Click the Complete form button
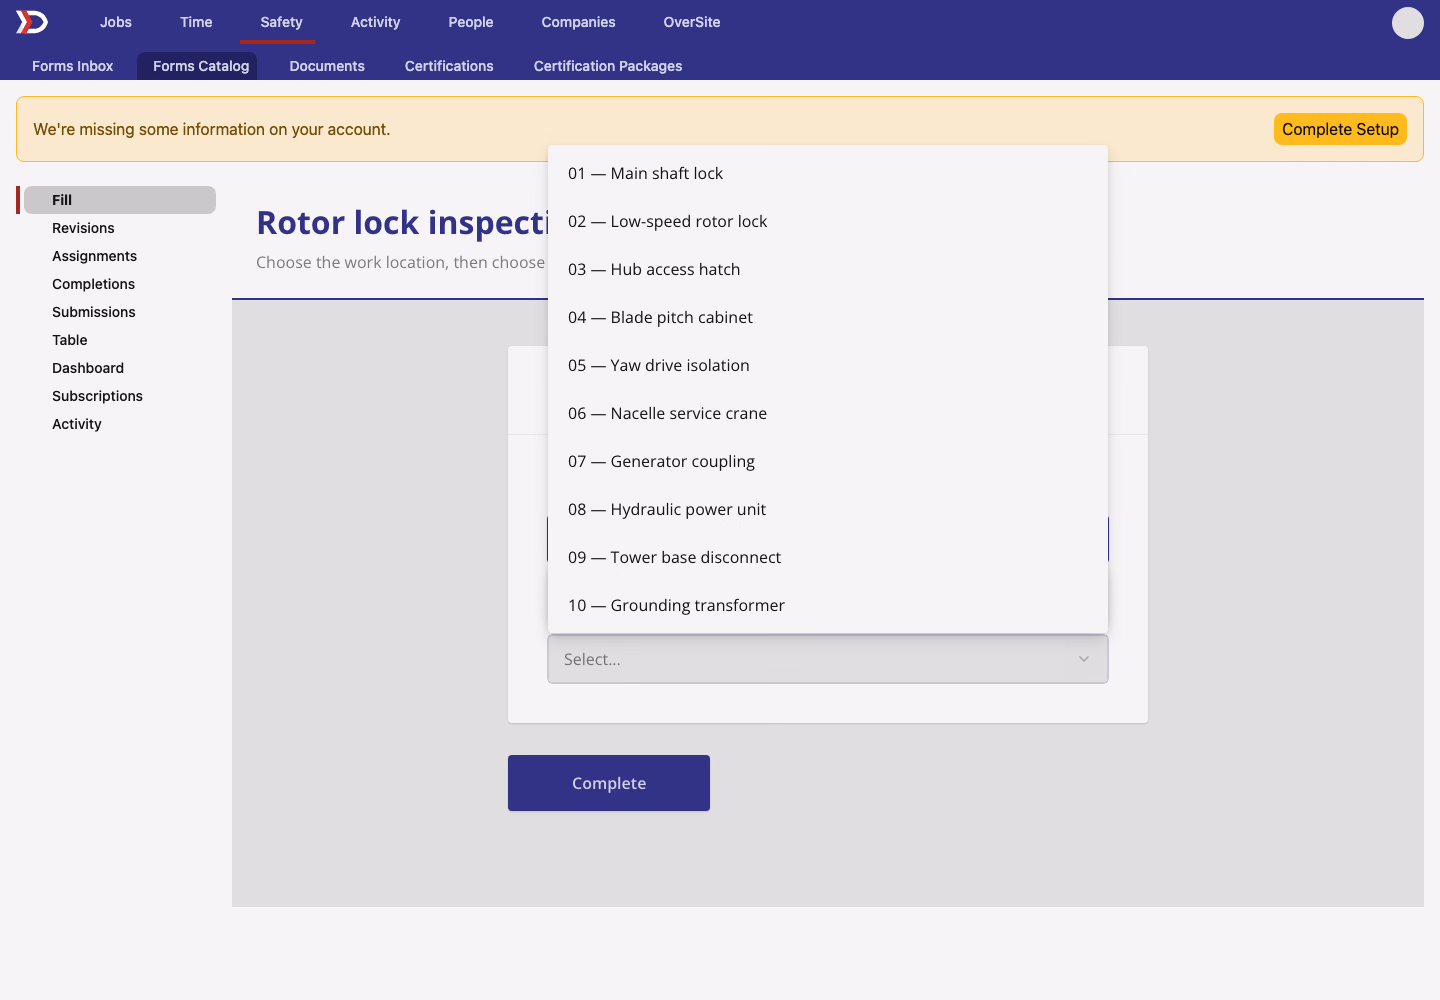 click(609, 783)
